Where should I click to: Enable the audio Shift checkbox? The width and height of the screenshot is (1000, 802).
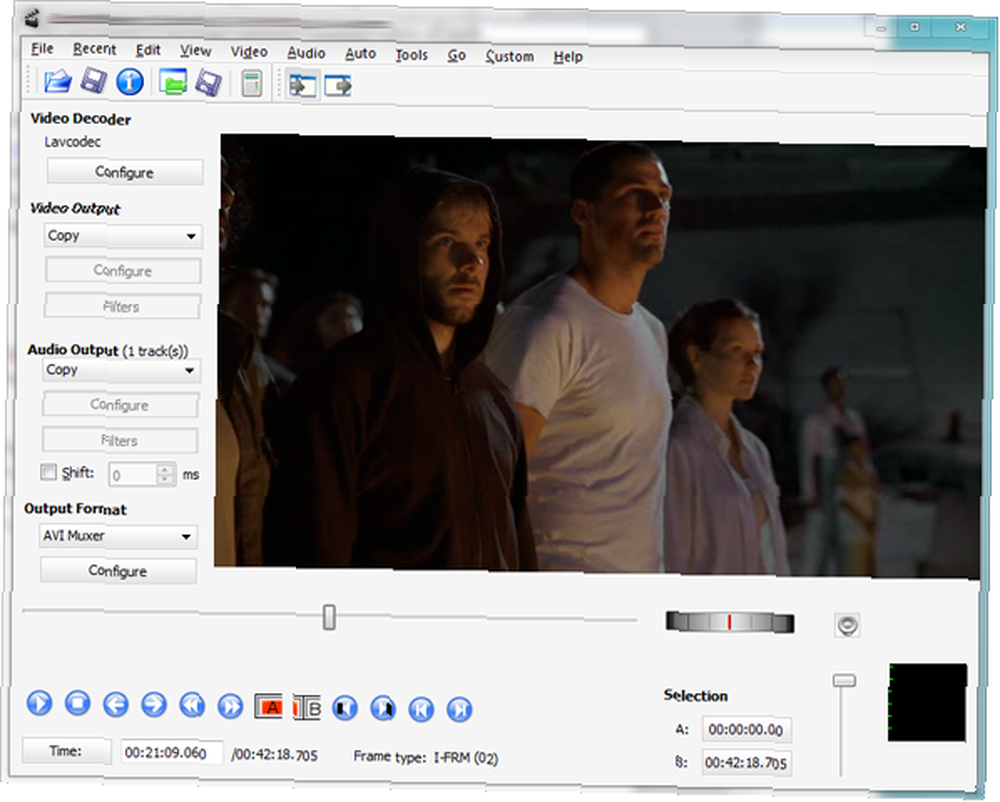tap(48, 472)
